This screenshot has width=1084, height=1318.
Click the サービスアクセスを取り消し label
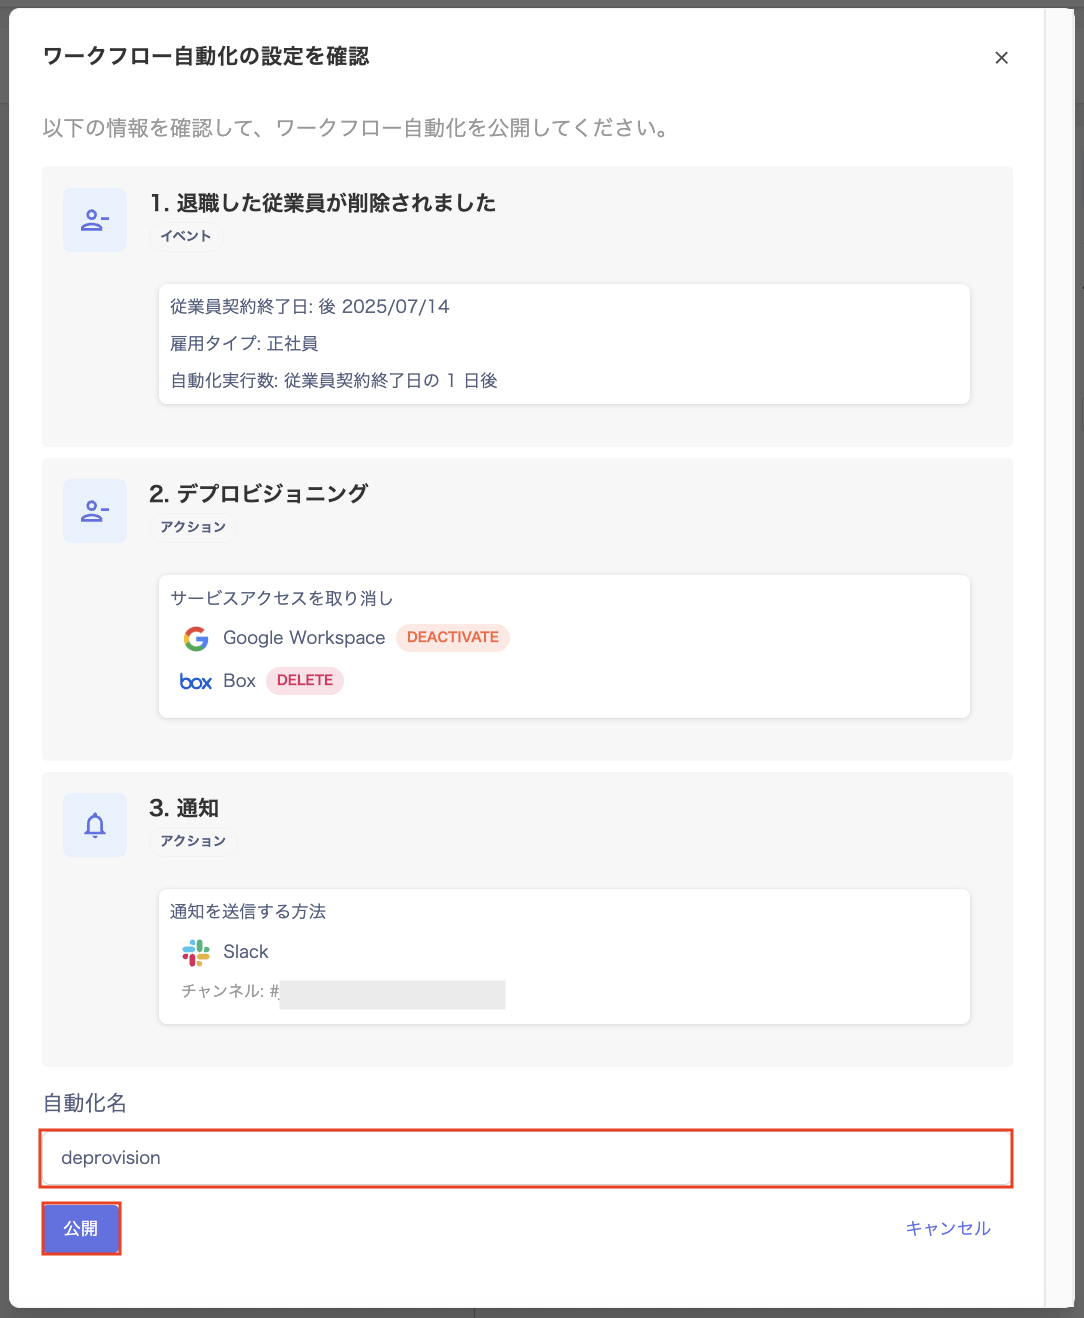point(282,598)
